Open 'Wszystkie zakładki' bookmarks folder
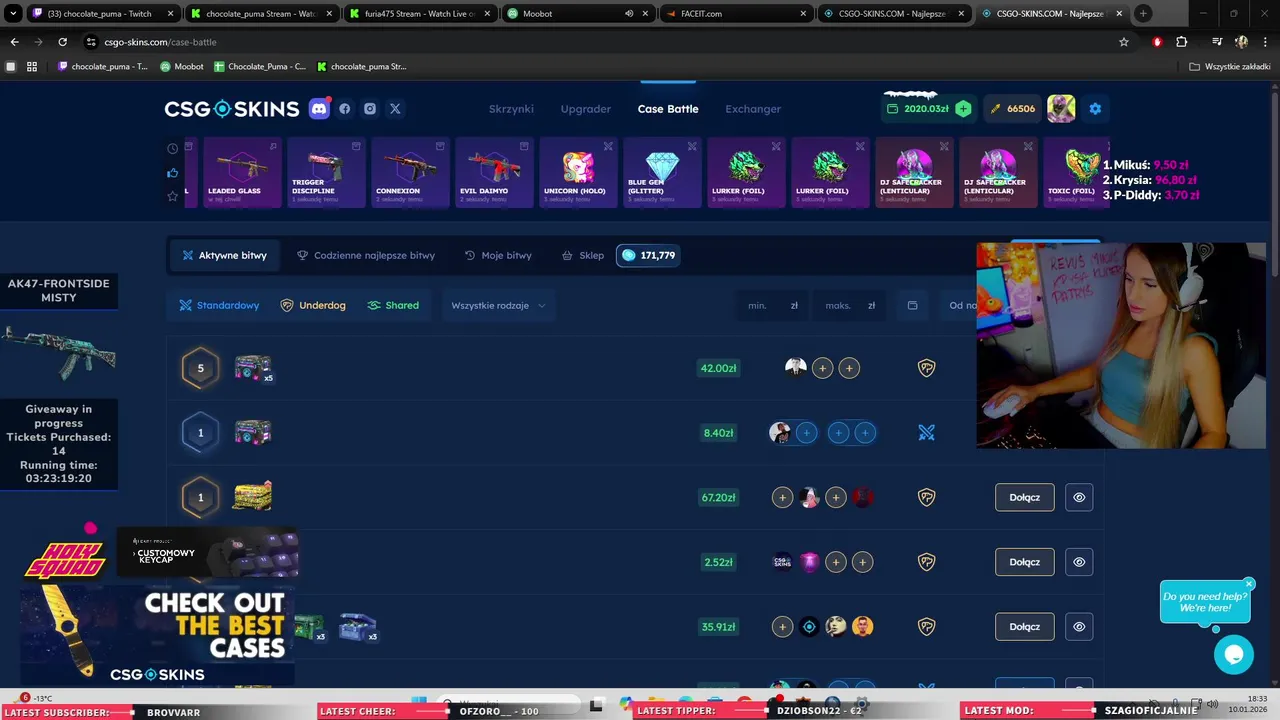This screenshot has width=1280, height=720. (1230, 67)
